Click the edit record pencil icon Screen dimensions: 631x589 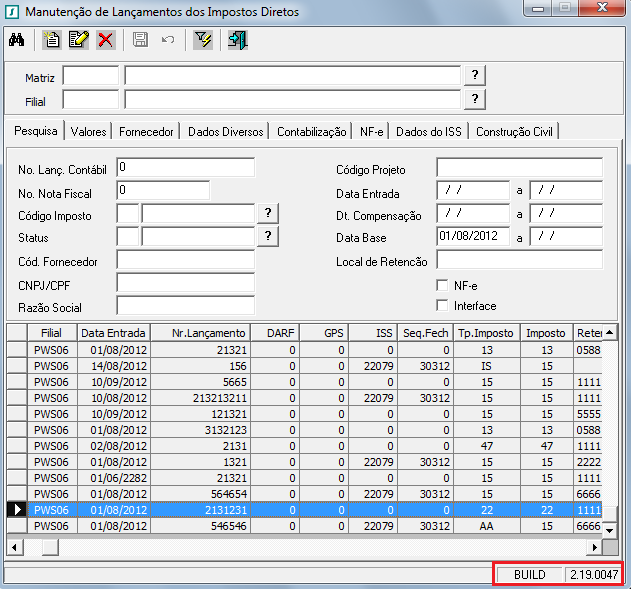coord(78,40)
